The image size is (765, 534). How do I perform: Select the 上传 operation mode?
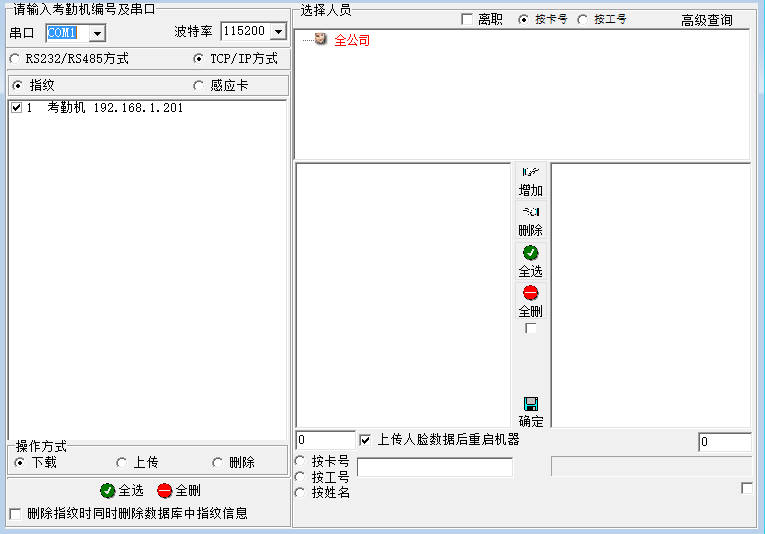[122, 463]
